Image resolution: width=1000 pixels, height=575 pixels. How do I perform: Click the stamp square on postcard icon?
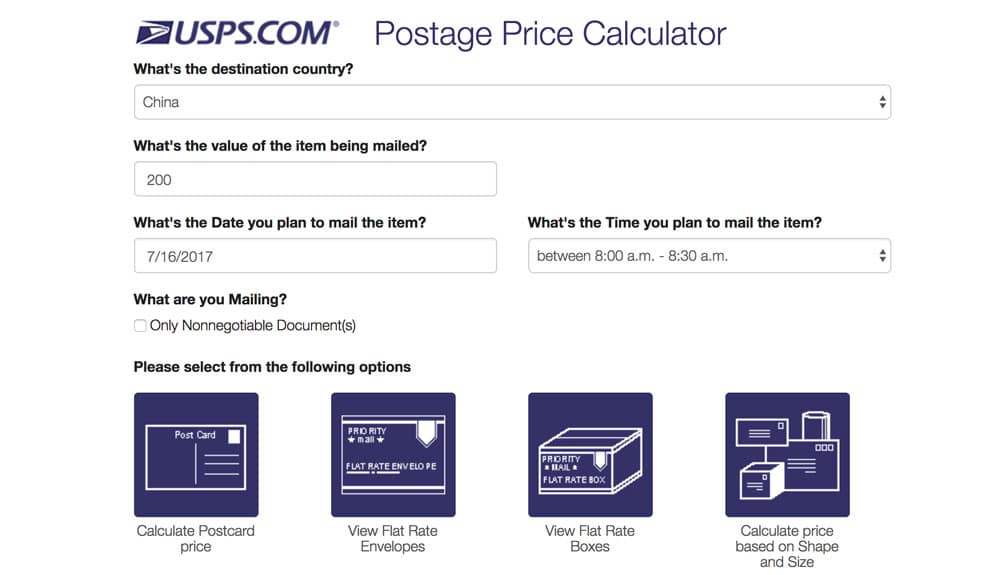(234, 436)
